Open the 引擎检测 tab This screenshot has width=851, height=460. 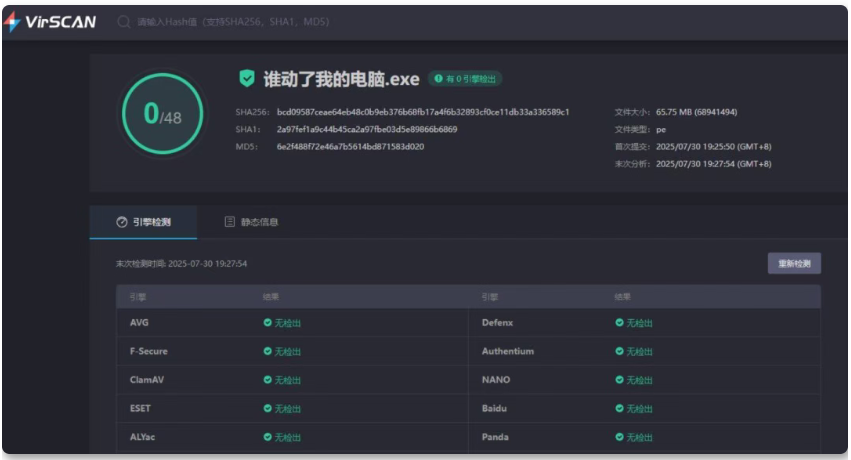[x=143, y=222]
